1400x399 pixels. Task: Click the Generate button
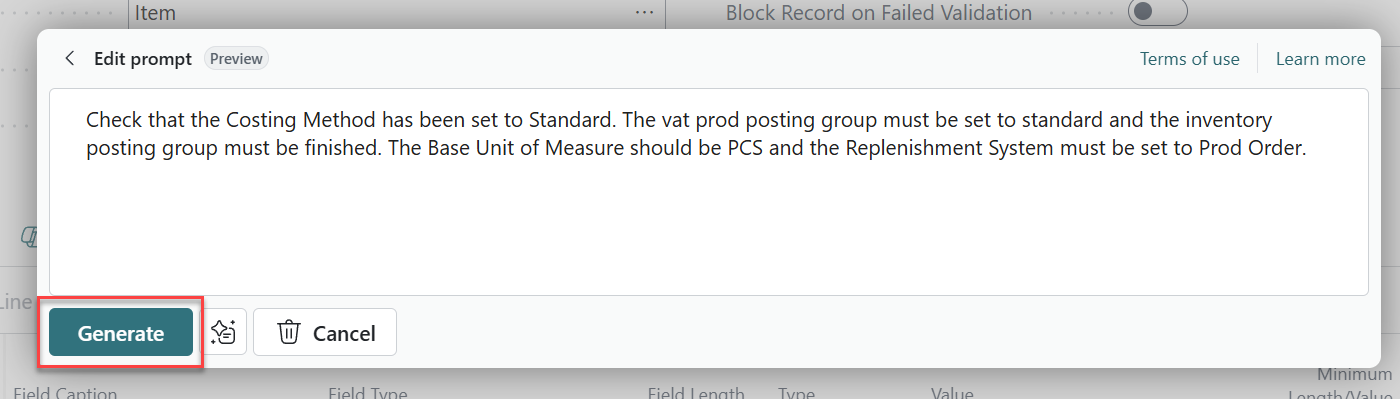[x=121, y=333]
